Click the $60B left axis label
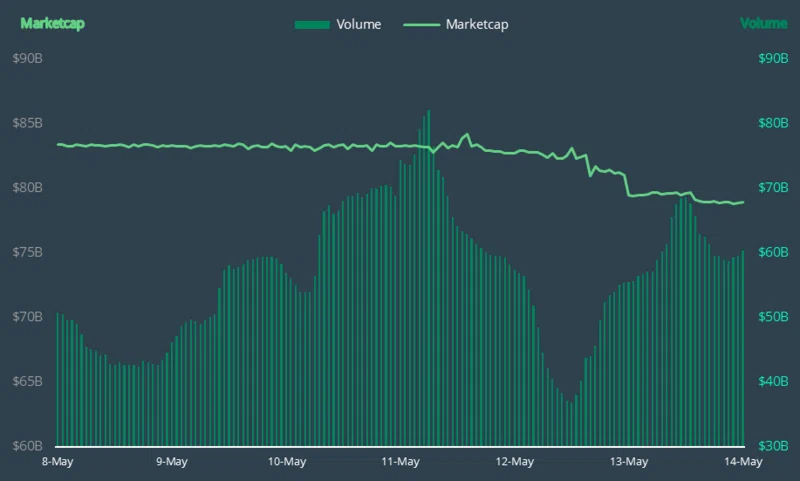The image size is (800, 481). [28, 446]
